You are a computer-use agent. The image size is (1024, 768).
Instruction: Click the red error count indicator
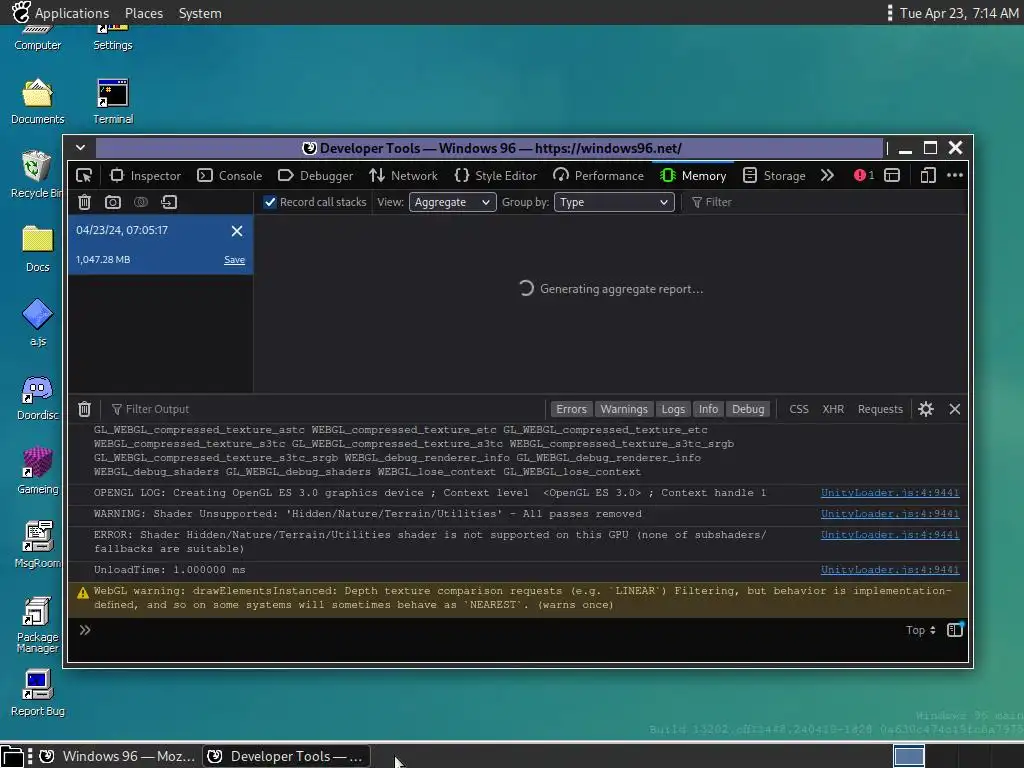pyautogui.click(x=863, y=175)
